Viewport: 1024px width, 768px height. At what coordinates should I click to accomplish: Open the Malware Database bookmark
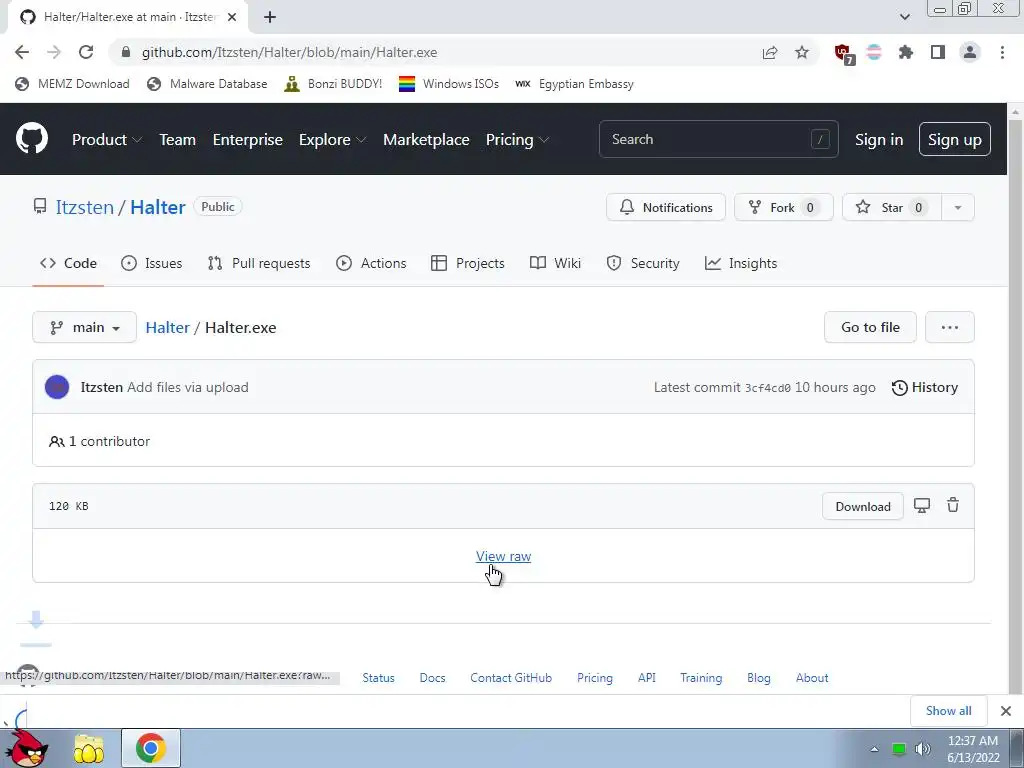[208, 84]
